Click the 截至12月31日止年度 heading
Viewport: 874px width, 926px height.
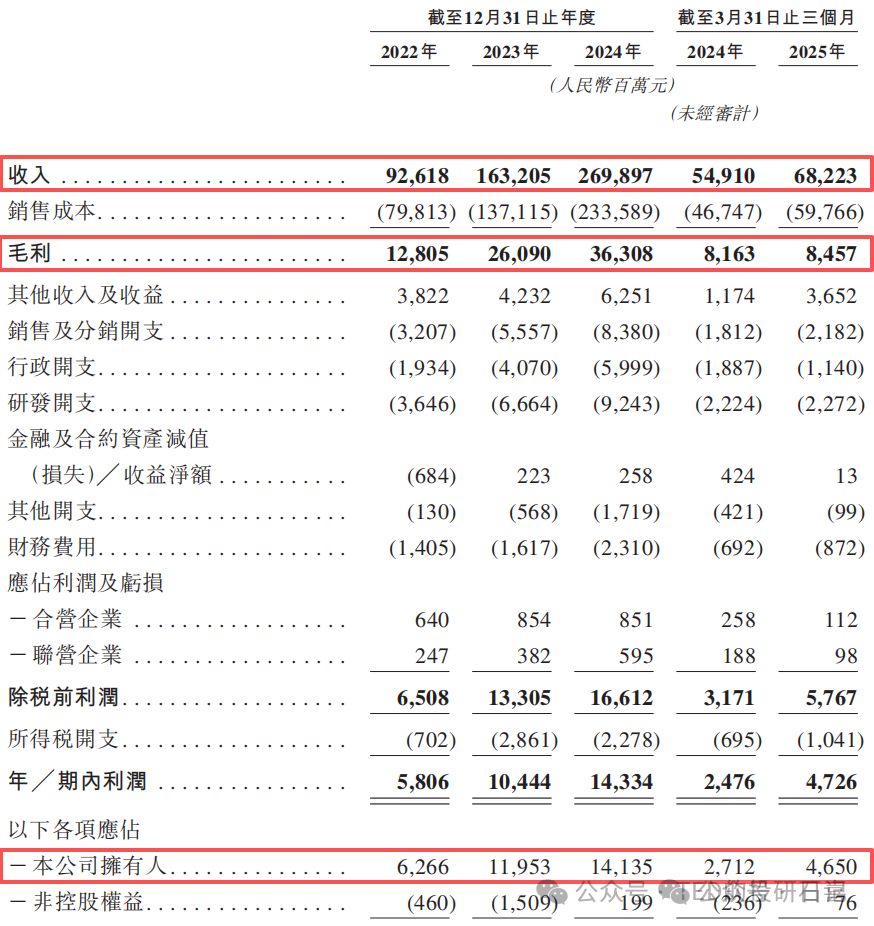tap(511, 17)
